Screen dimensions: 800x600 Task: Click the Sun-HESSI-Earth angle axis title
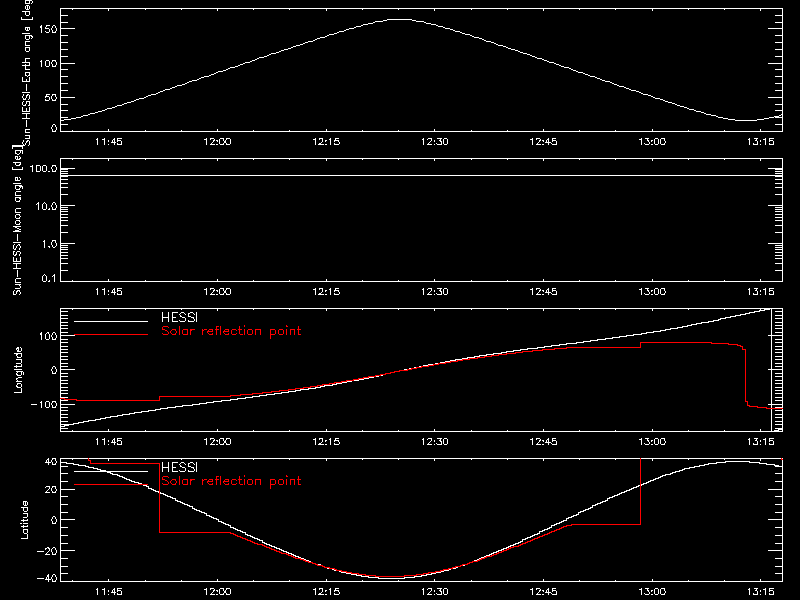pos(27,72)
